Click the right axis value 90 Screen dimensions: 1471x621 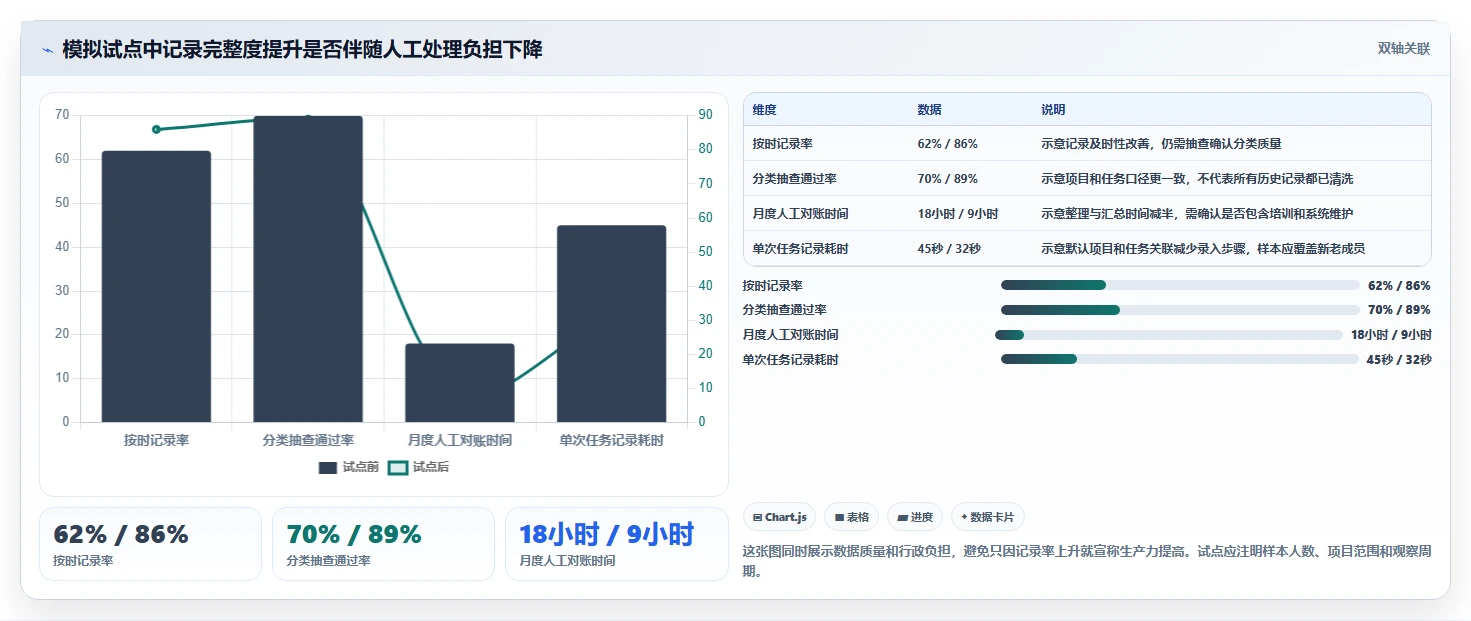click(705, 115)
